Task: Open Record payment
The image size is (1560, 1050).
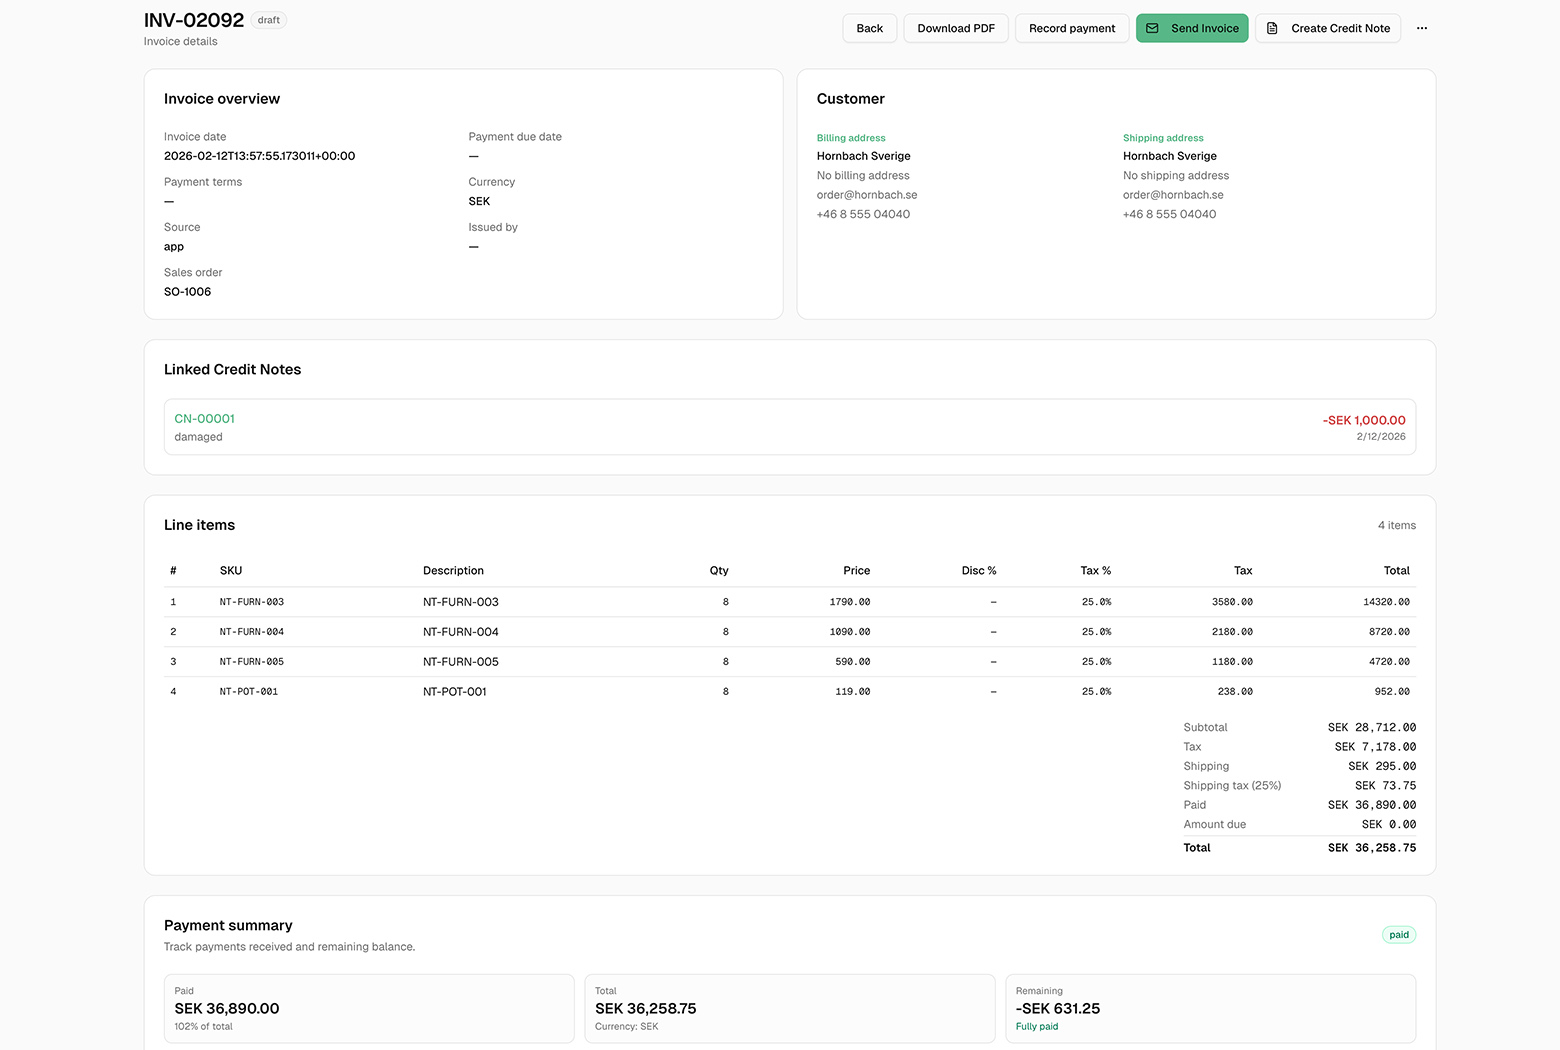Action: coord(1071,28)
